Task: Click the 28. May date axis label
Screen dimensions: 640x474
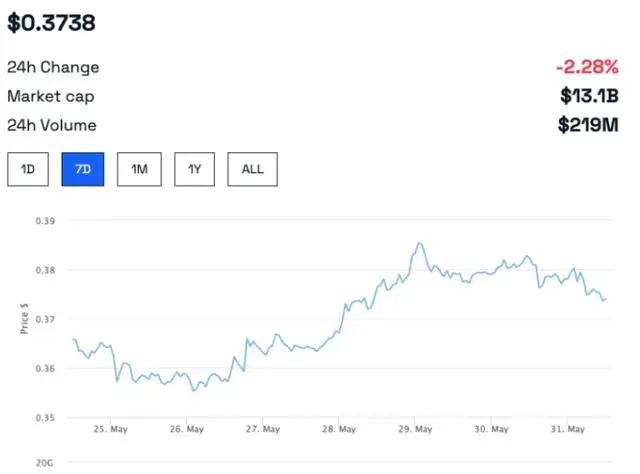Action: 339,430
